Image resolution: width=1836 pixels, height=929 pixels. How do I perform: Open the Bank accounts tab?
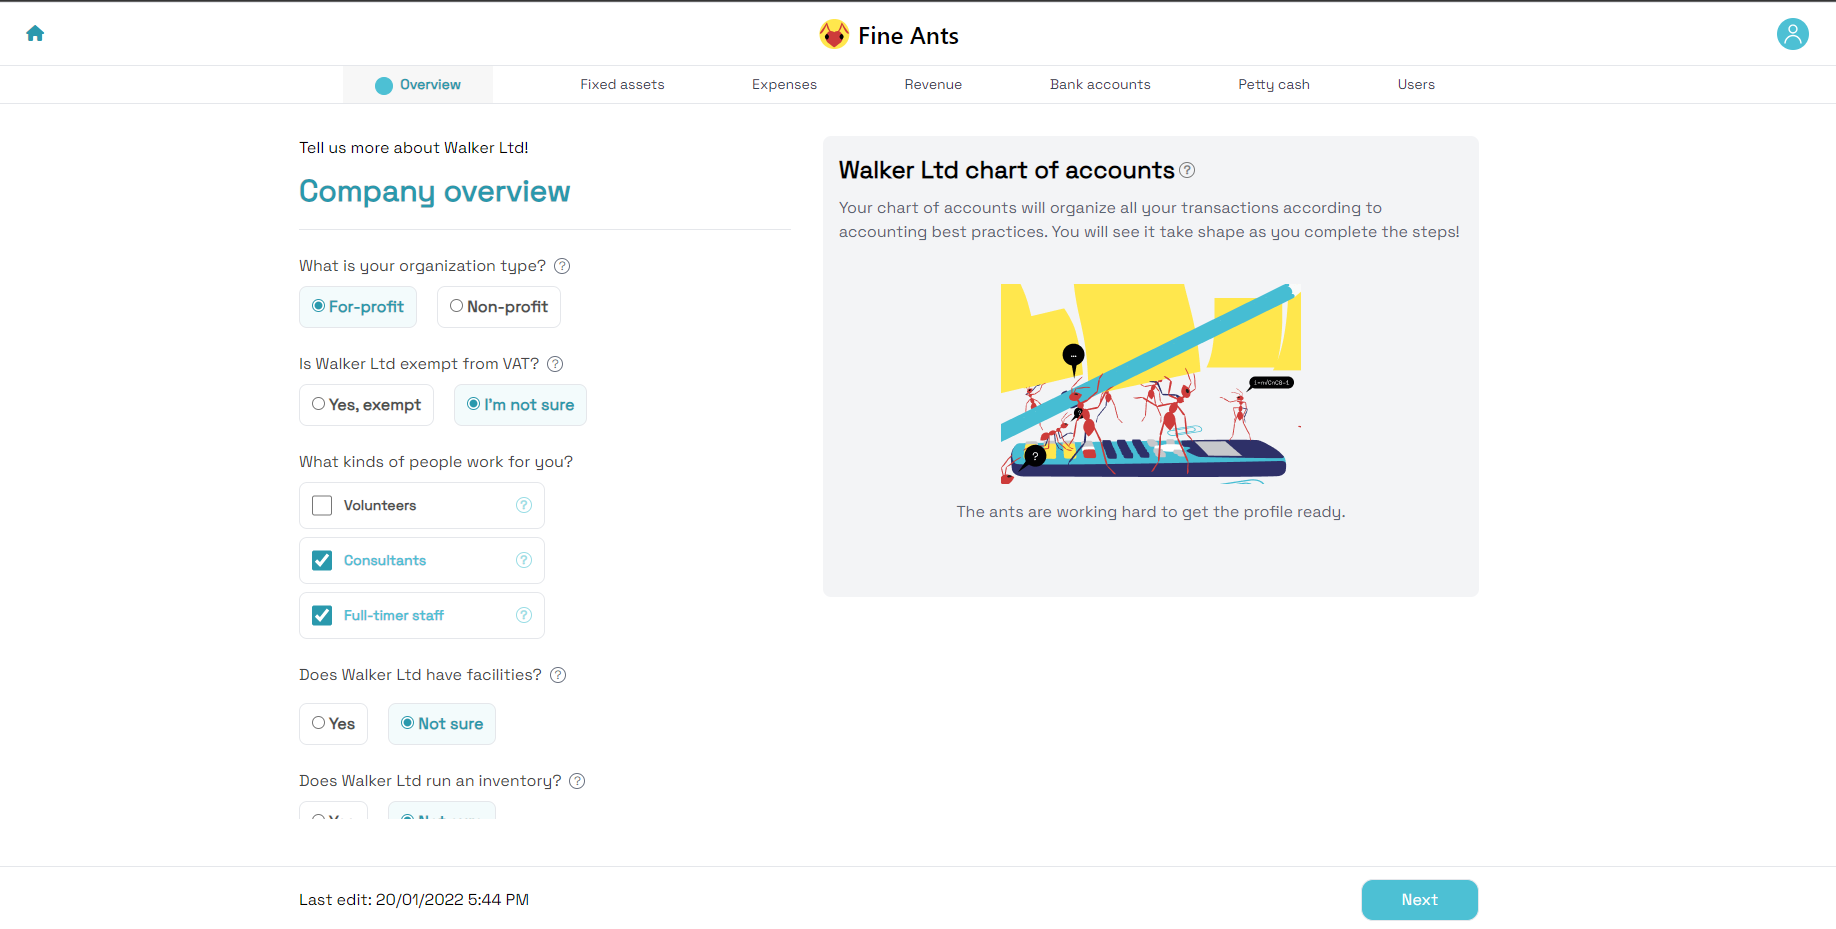click(x=1099, y=85)
